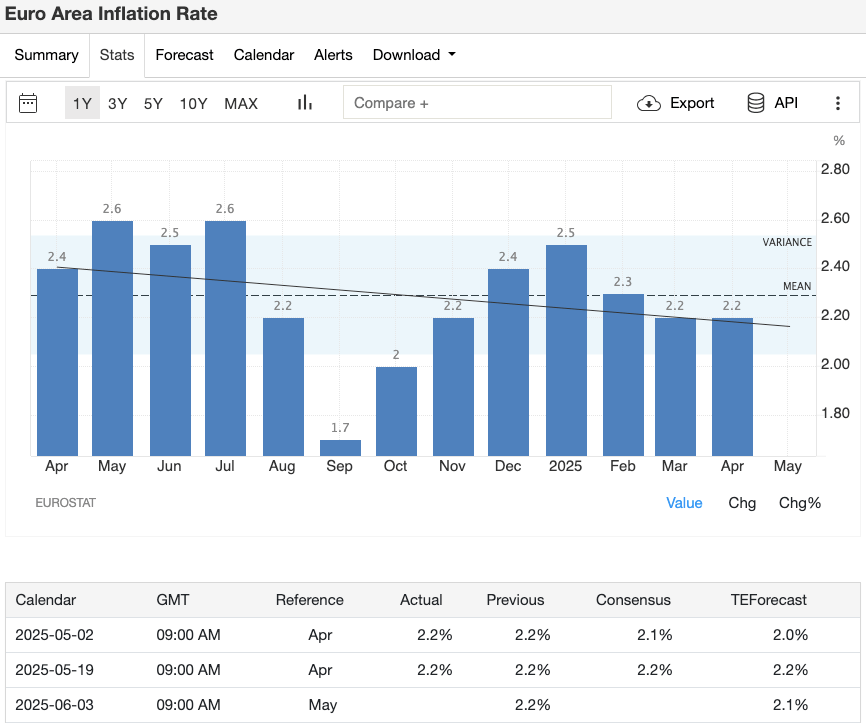Open the Alerts section

(333, 55)
